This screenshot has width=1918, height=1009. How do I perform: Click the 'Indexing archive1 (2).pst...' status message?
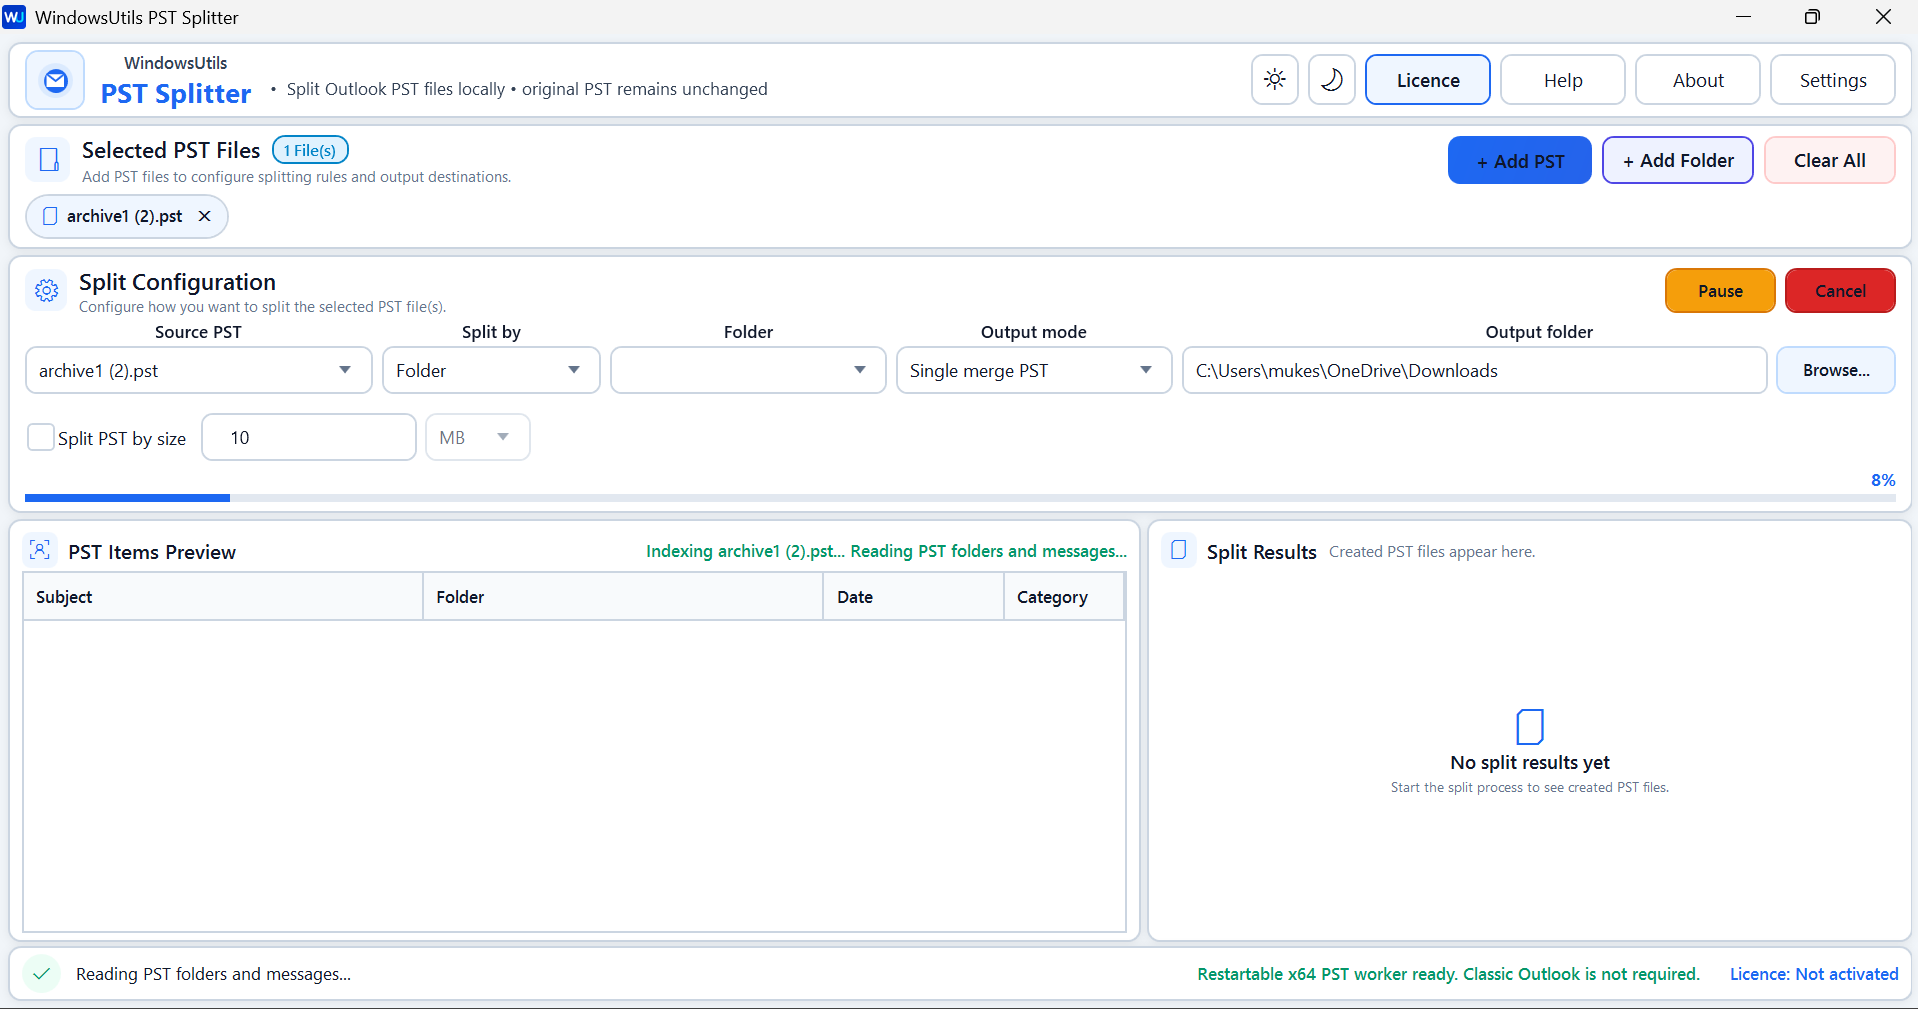pyautogui.click(x=886, y=551)
